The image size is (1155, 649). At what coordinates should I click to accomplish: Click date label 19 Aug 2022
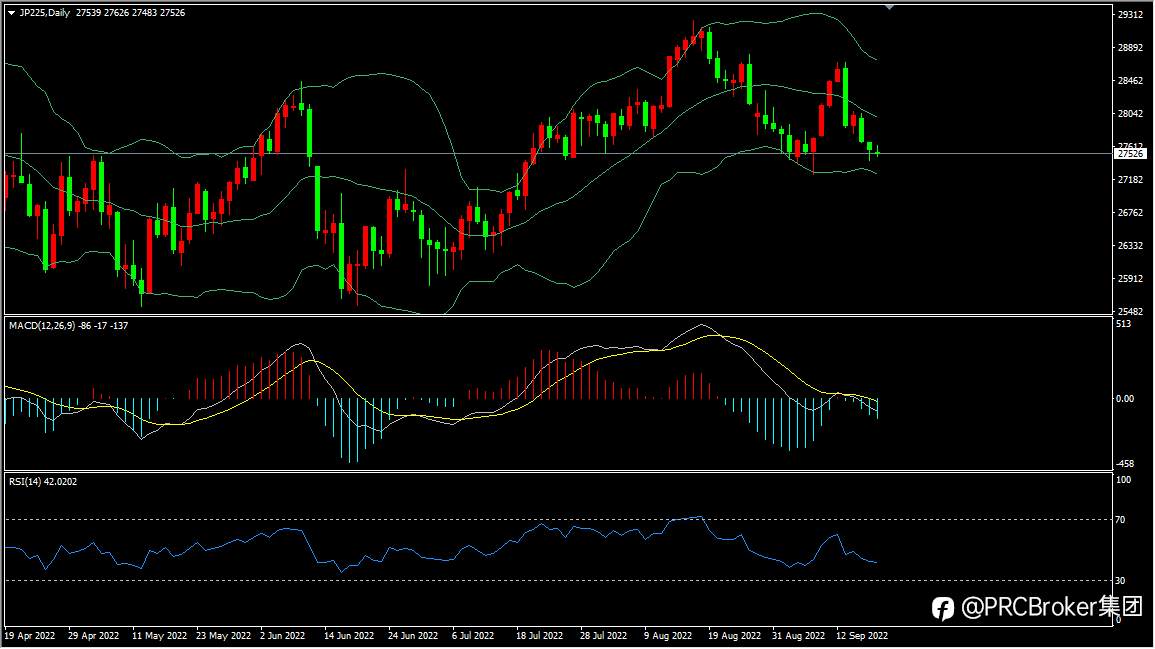[x=734, y=636]
